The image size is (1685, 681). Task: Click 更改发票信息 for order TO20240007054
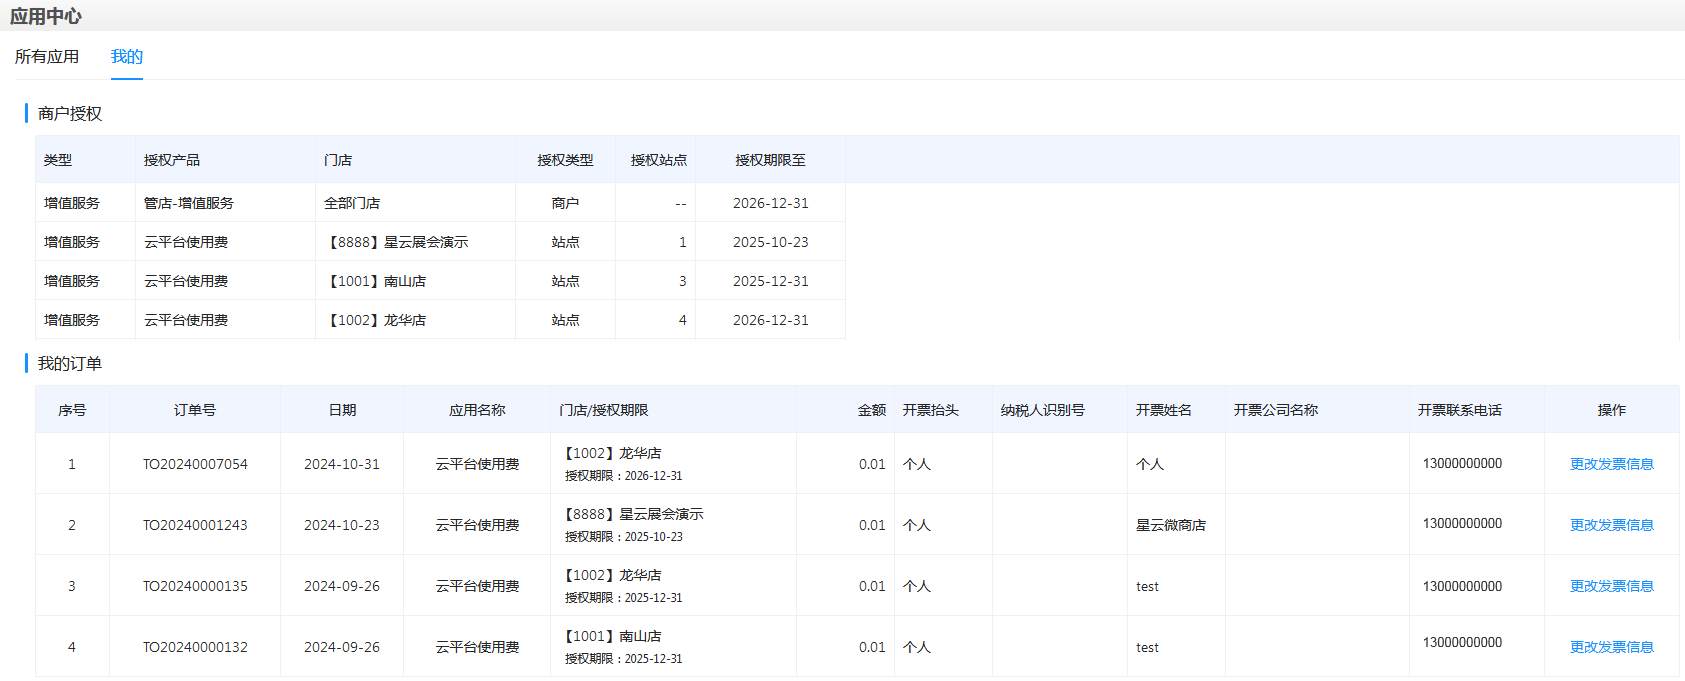[1611, 464]
